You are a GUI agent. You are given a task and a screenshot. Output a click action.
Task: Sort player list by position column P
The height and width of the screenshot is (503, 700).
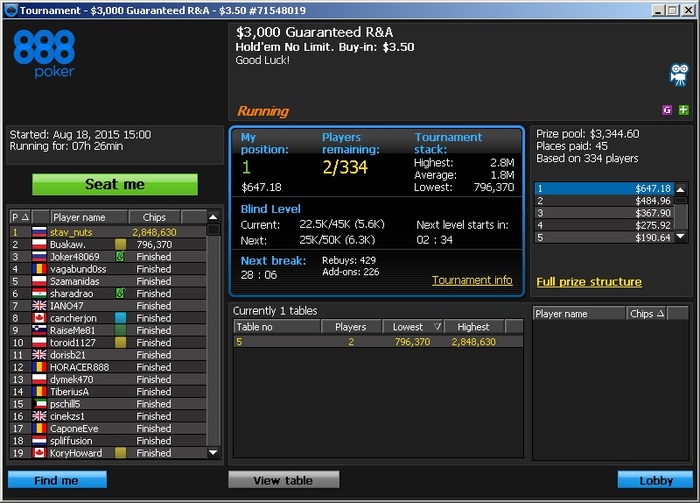[20, 217]
